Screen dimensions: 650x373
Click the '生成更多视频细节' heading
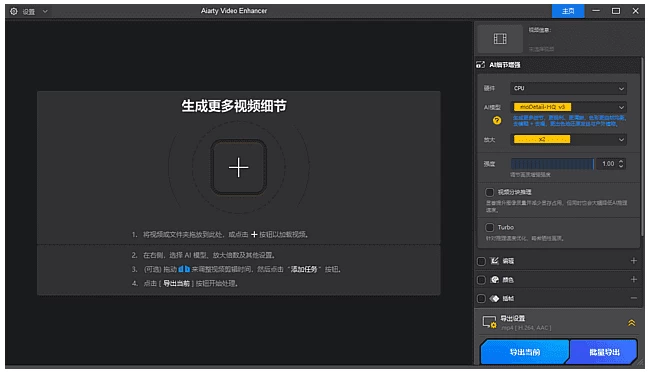234,106
